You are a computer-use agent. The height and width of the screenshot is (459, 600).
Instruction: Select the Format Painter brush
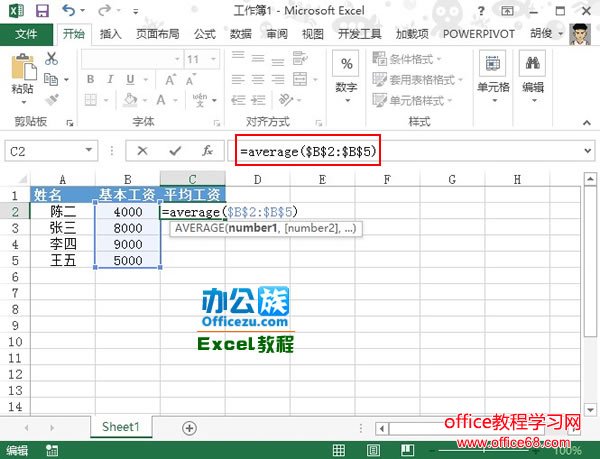(x=52, y=99)
